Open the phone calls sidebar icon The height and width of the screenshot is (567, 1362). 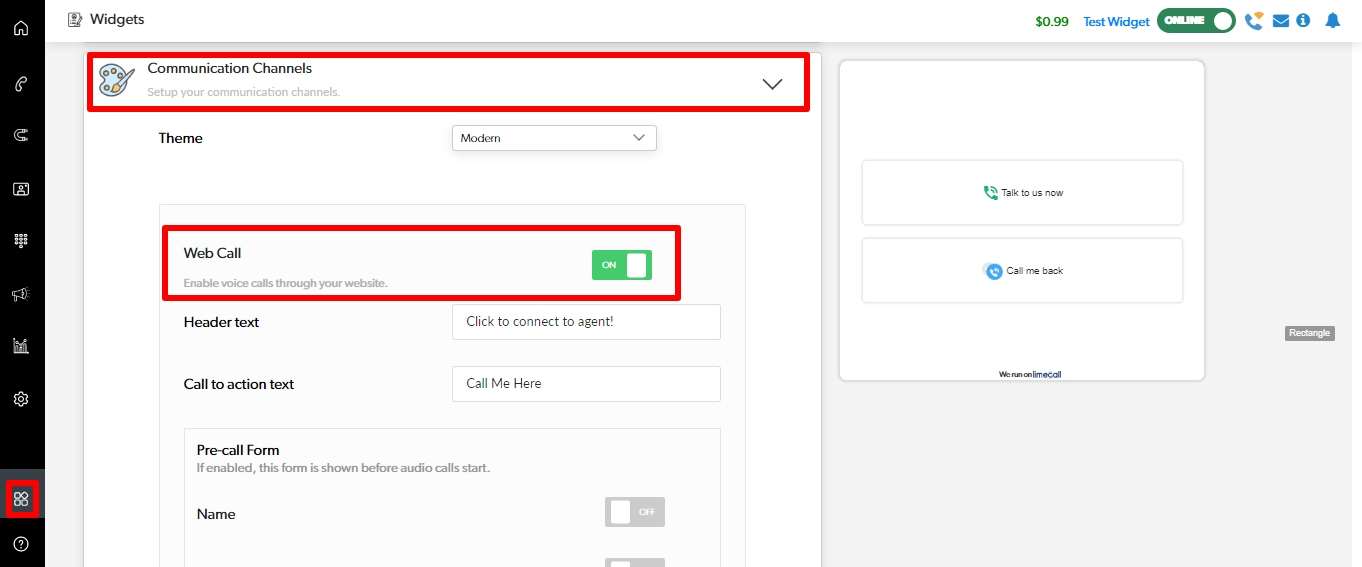click(x=21, y=83)
